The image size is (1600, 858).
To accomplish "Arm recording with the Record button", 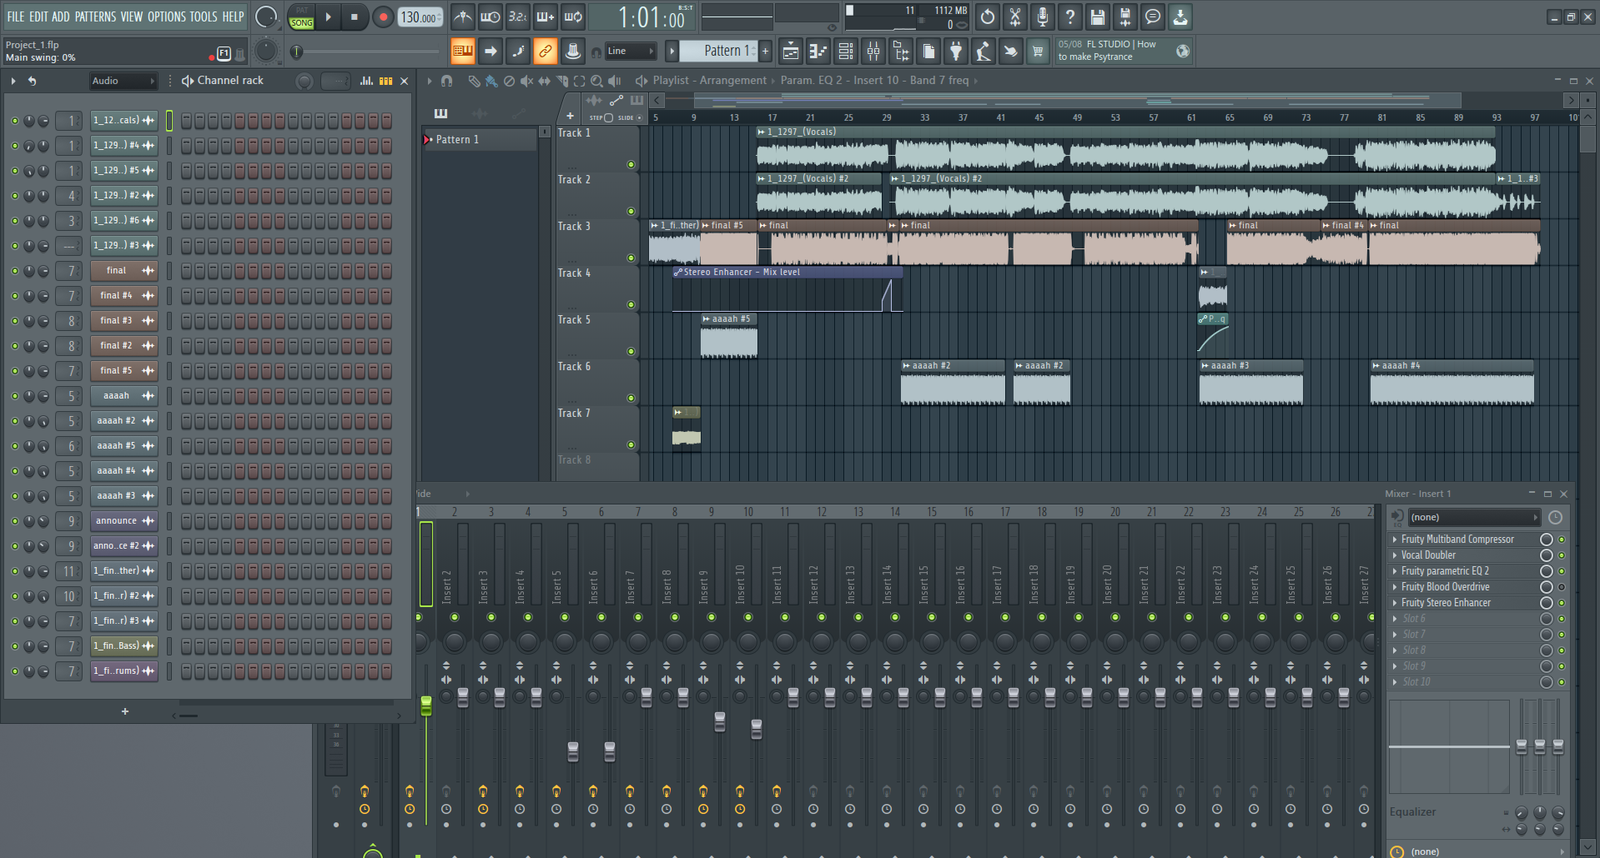I will click(383, 17).
